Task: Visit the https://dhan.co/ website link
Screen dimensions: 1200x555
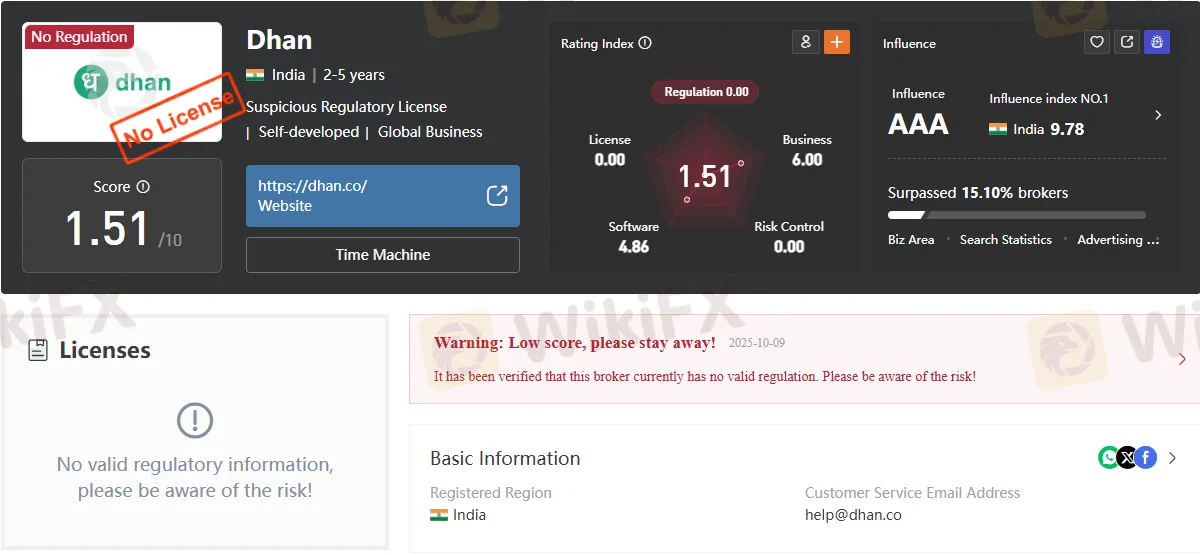Action: (383, 196)
